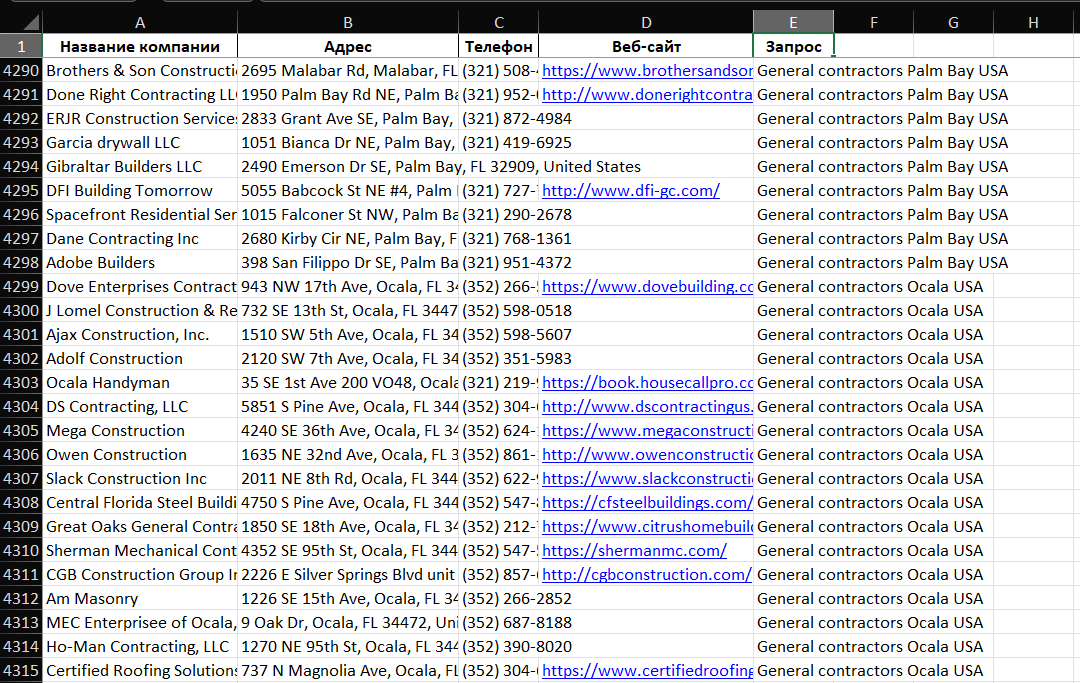
Task: Select address '398 San Filippo Dr SE'
Action: click(348, 262)
